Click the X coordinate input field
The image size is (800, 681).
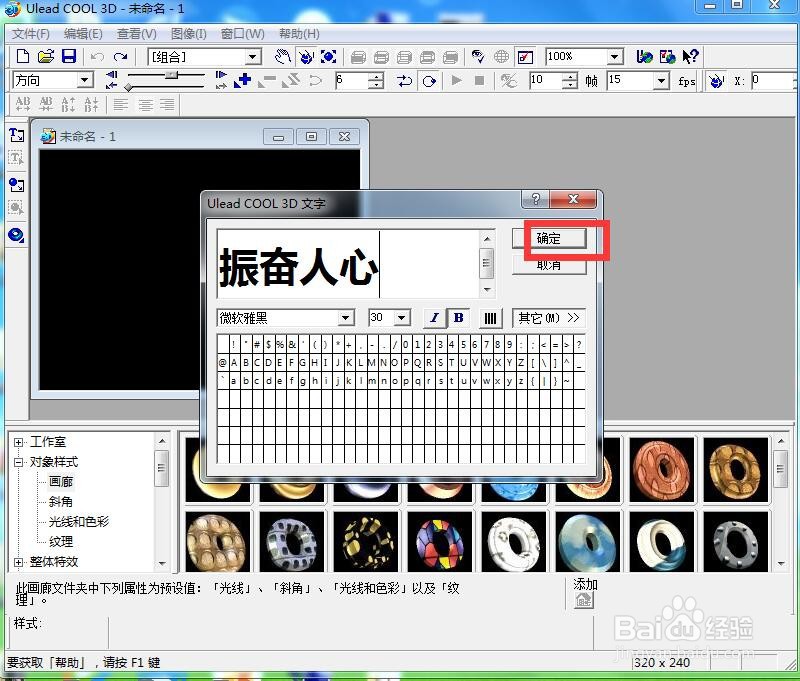coord(773,81)
